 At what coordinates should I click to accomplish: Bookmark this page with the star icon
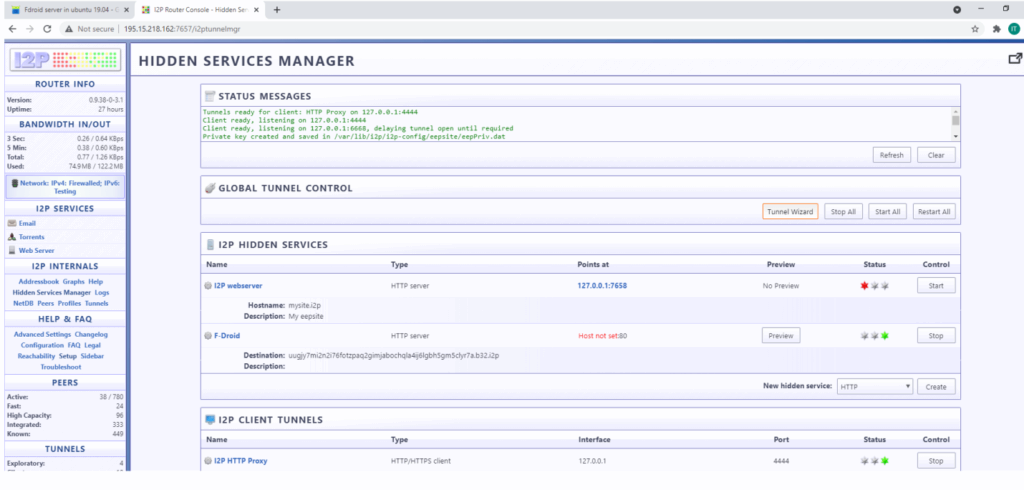pyautogui.click(x=975, y=29)
